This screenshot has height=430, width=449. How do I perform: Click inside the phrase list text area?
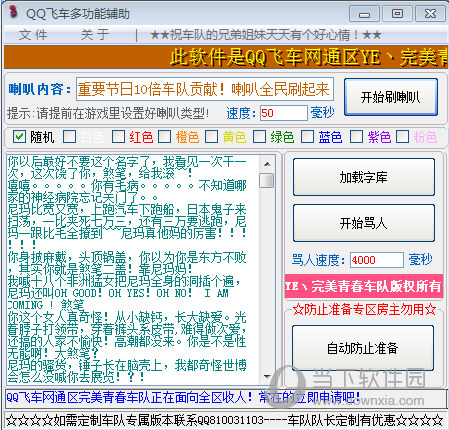click(x=133, y=269)
